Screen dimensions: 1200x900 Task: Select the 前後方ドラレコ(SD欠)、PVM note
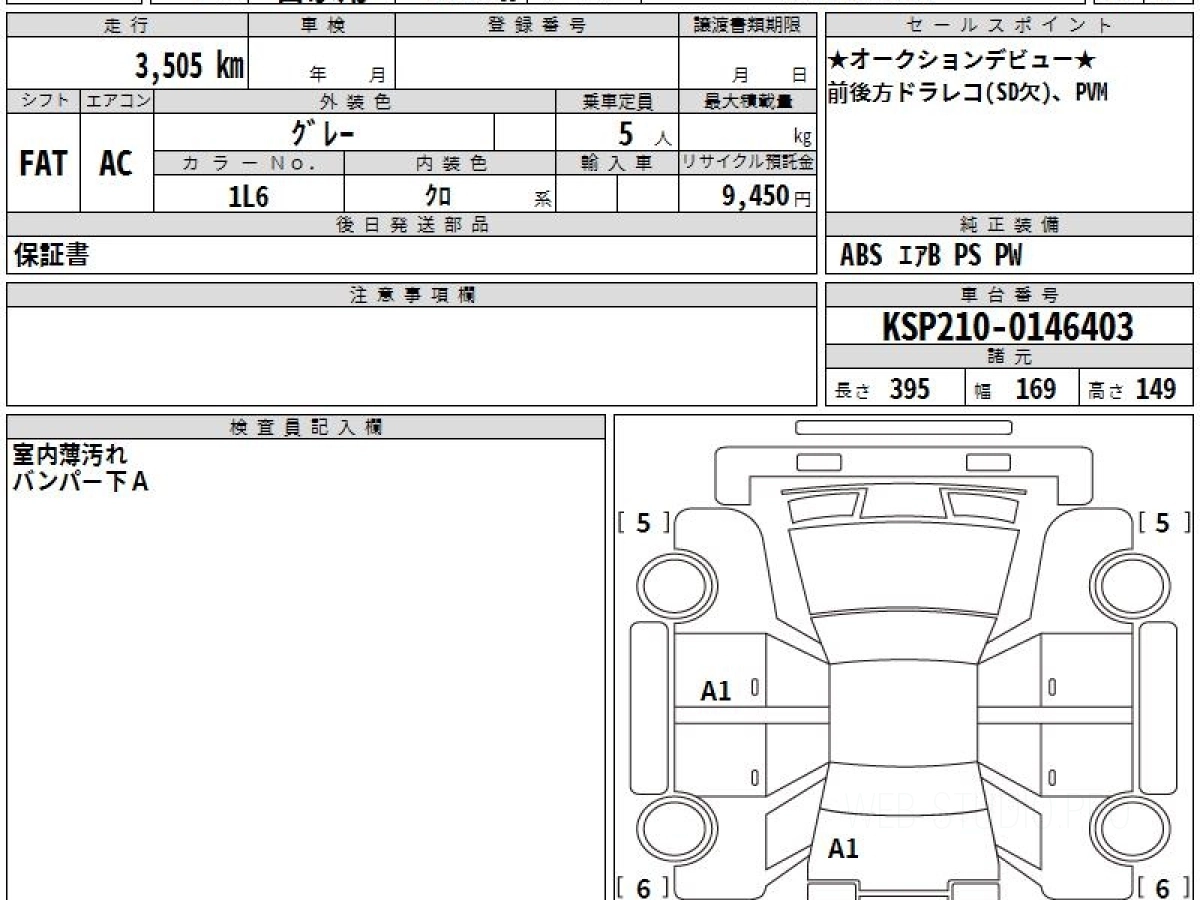tap(967, 93)
